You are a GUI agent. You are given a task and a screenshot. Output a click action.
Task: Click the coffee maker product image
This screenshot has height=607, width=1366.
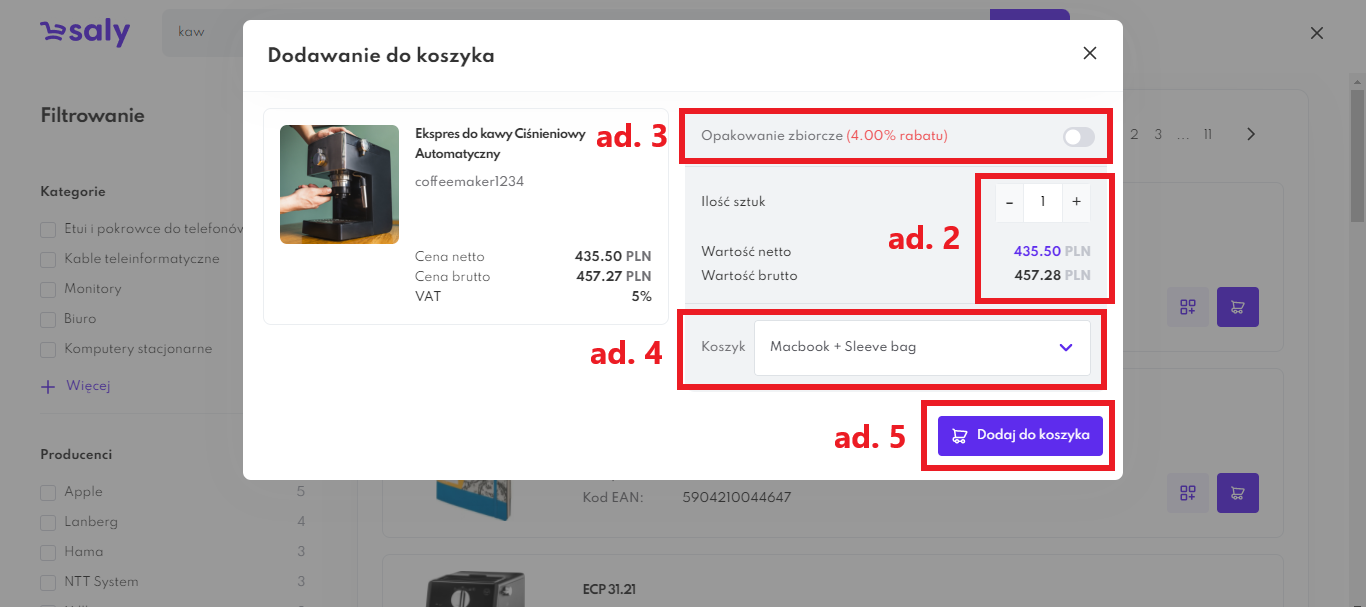[x=325, y=184]
